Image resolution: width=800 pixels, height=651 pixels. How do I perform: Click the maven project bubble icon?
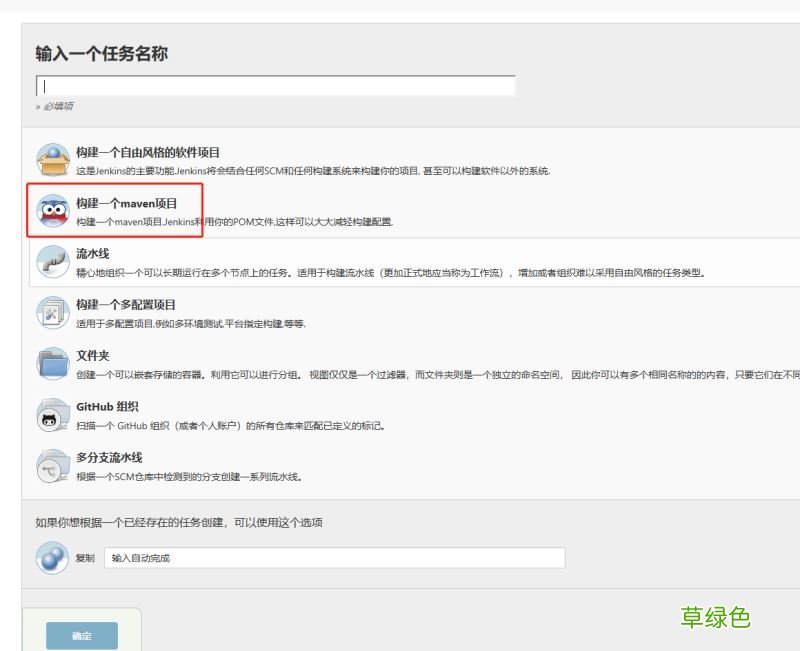coord(52,210)
